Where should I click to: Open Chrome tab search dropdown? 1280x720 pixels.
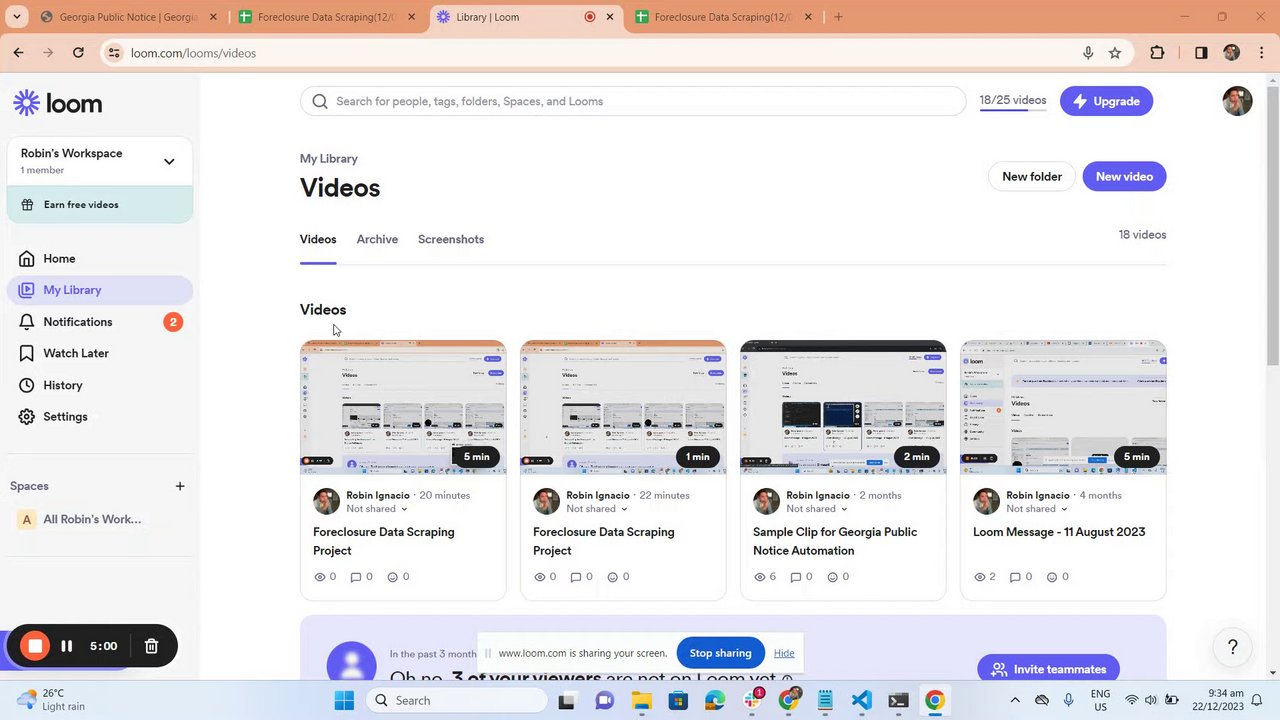16,17
